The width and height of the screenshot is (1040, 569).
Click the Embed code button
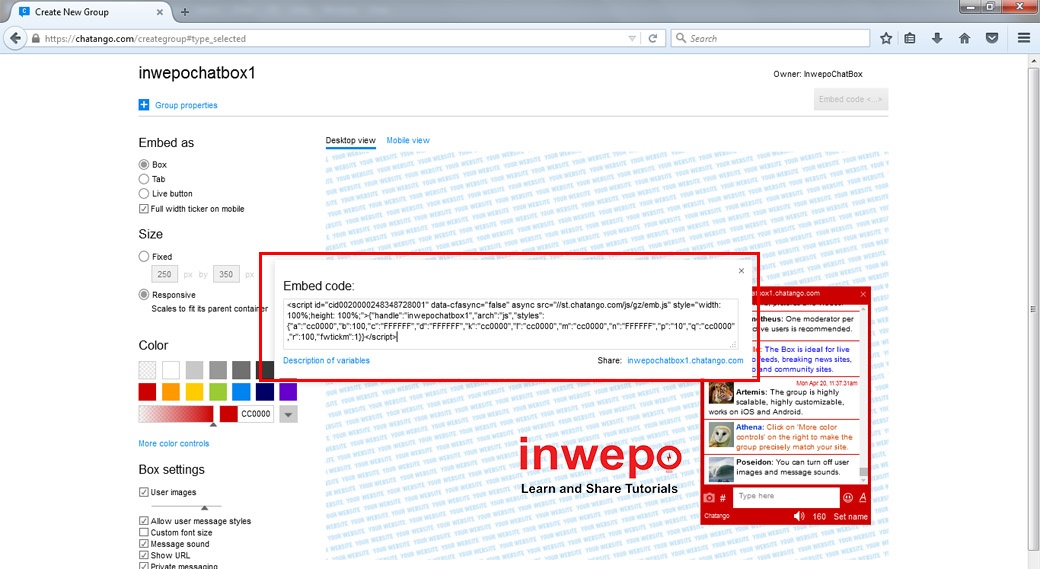coord(851,99)
